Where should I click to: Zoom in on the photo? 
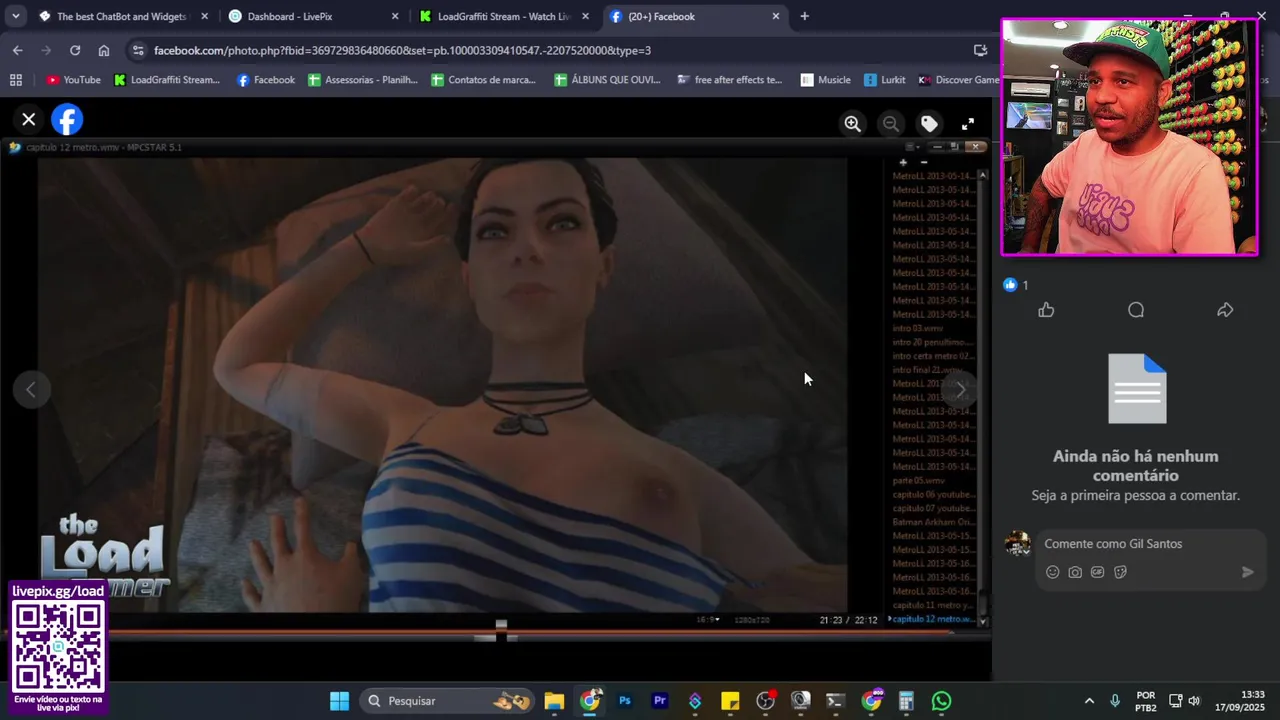(x=852, y=124)
